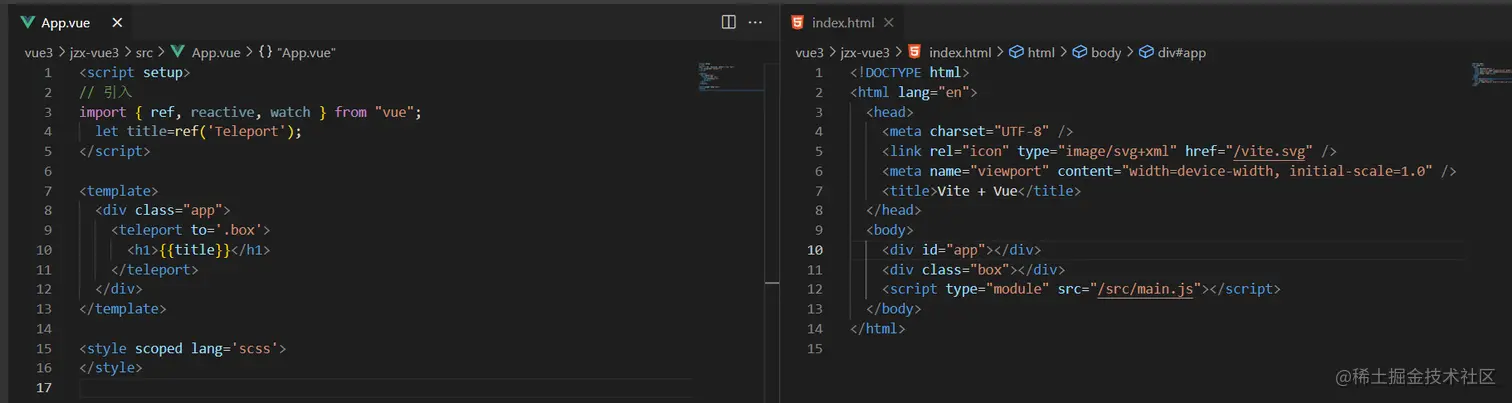The height and width of the screenshot is (403, 1512).
Task: Place cursor on meta charset="UTF-8" line
Action: (x=977, y=132)
